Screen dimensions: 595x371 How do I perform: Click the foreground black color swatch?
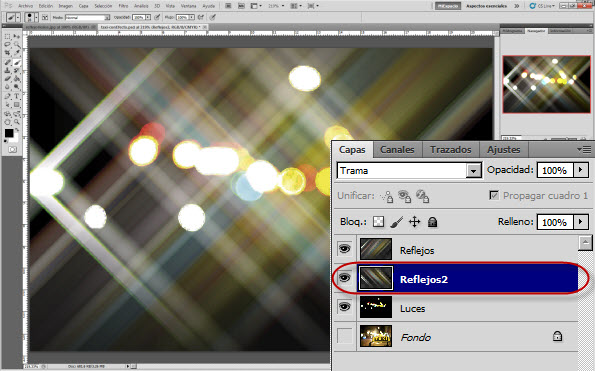[9, 133]
